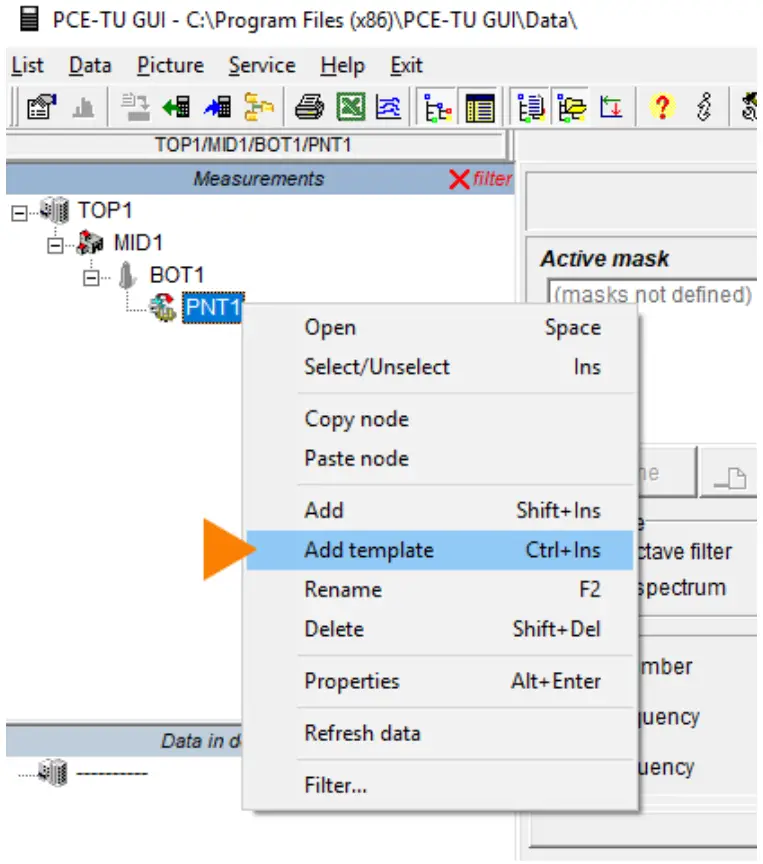
Task: Click the Measurements panel header
Action: point(259,179)
